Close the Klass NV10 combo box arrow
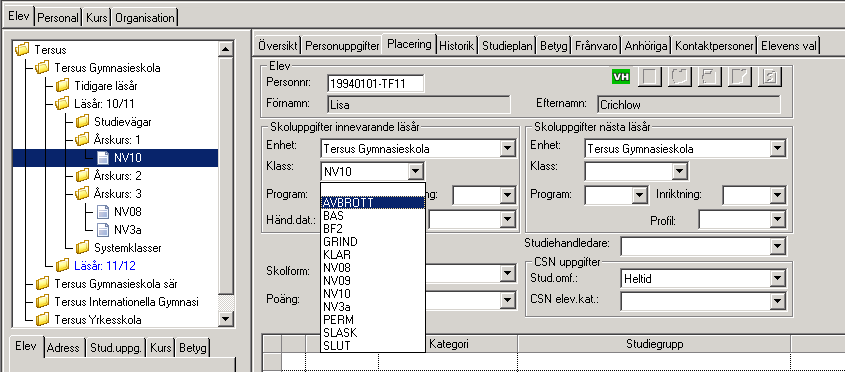The image size is (845, 372). [x=415, y=172]
